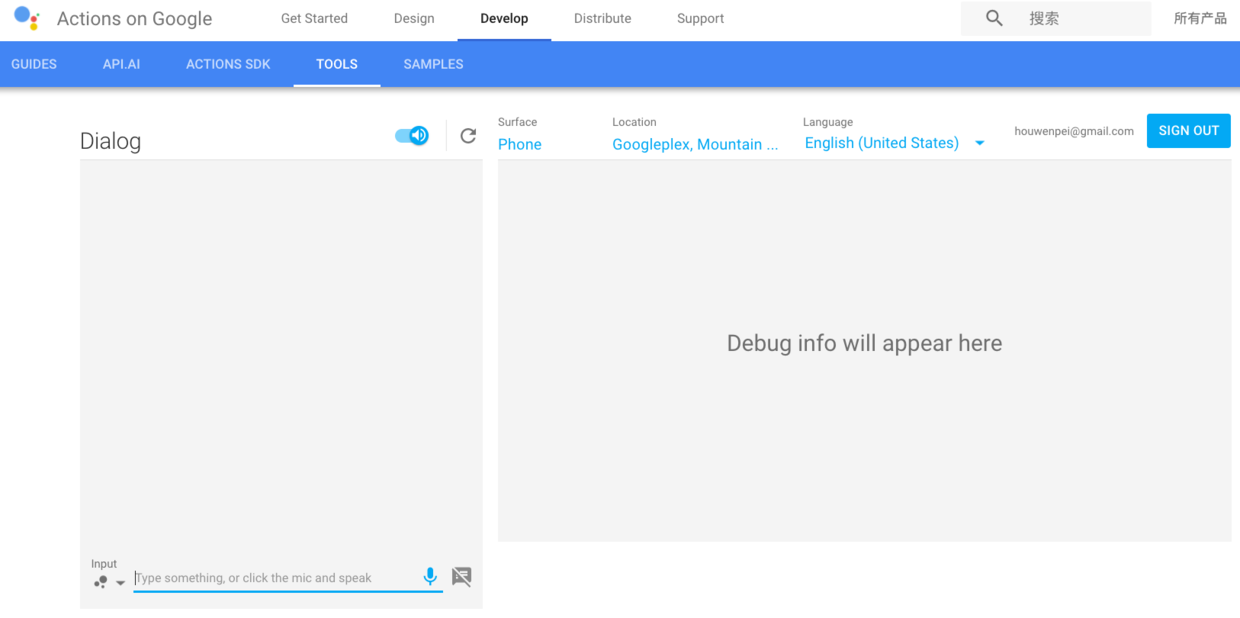
Task: Select the Develop menu item
Action: click(504, 18)
